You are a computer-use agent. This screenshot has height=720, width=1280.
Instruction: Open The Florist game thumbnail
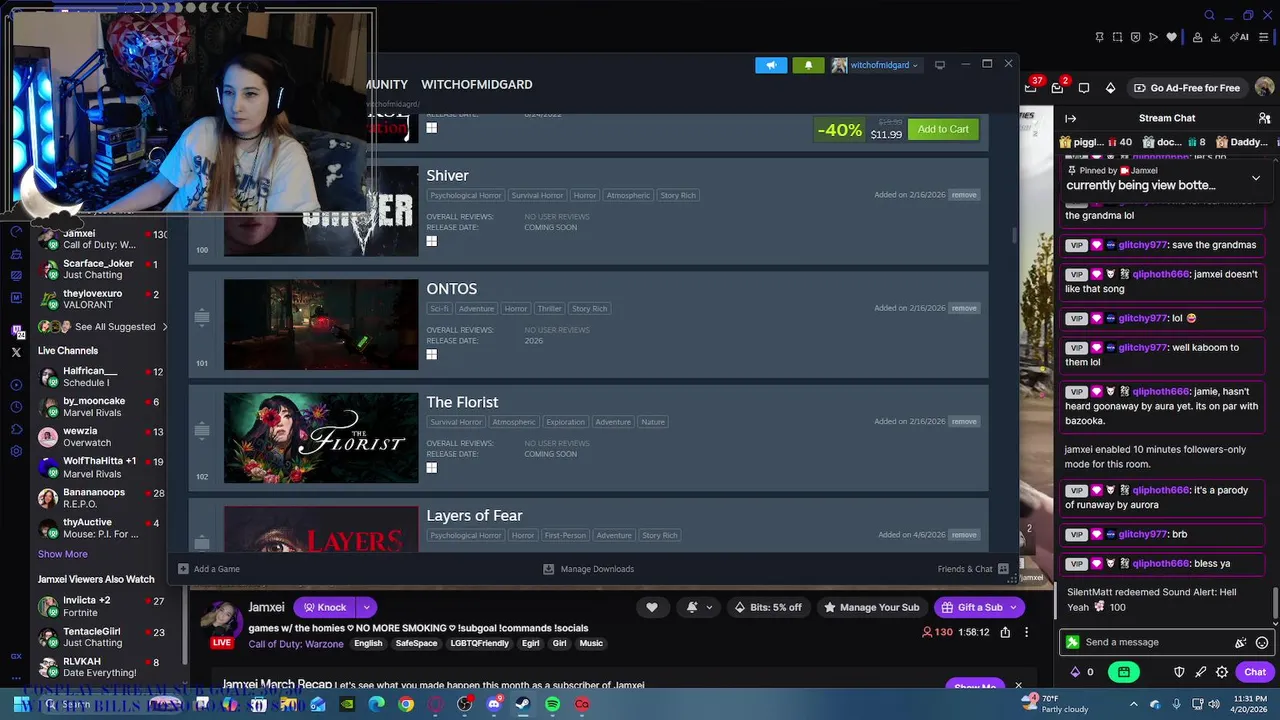[x=321, y=437]
